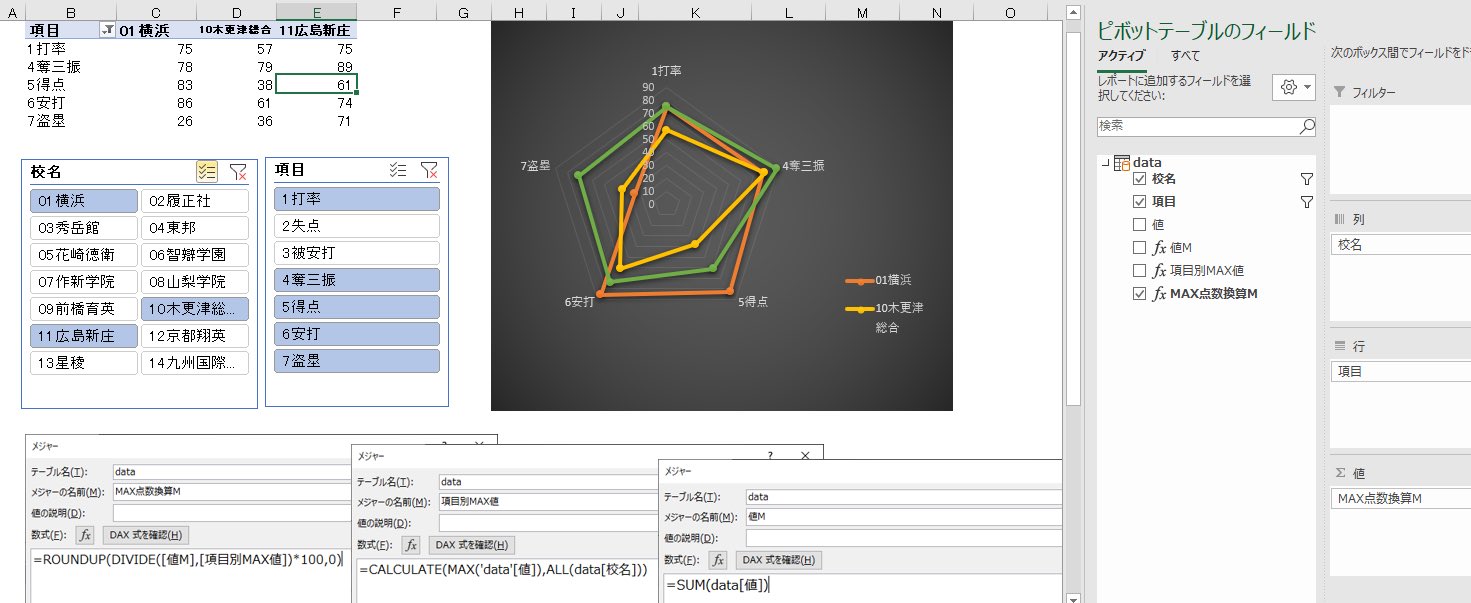The width and height of the screenshot is (1471, 603).
Task: Toggle 4奪三振 in 項目 slicer
Action: tap(357, 280)
